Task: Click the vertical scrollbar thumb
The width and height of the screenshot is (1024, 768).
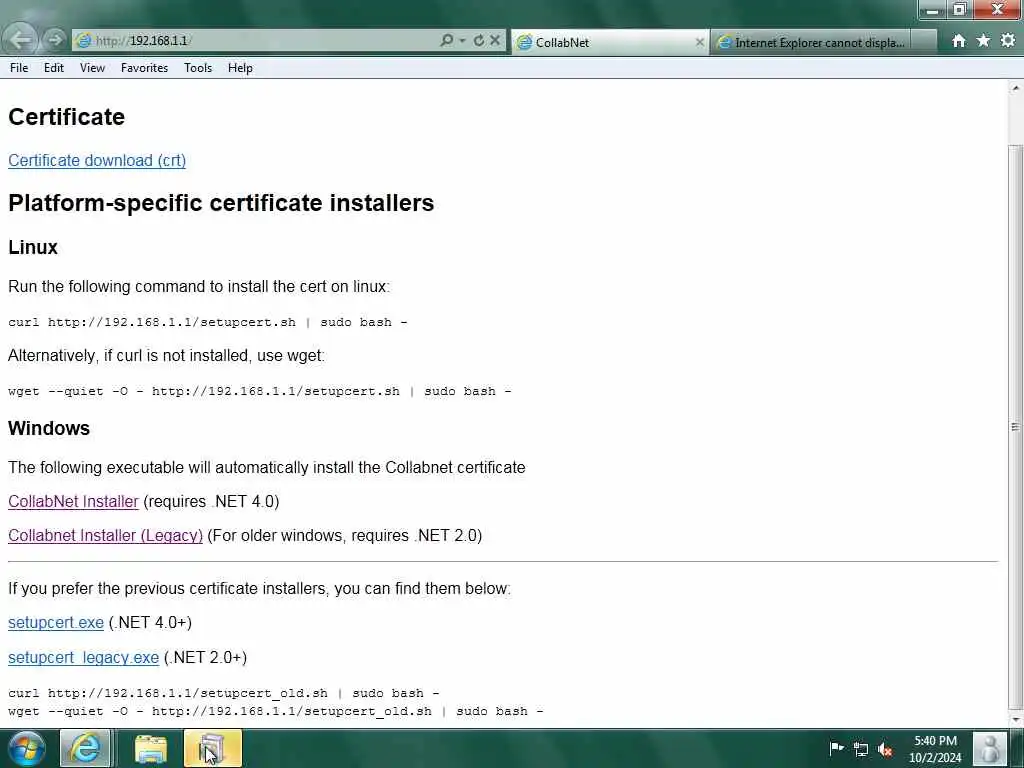Action: pyautogui.click(x=1016, y=426)
